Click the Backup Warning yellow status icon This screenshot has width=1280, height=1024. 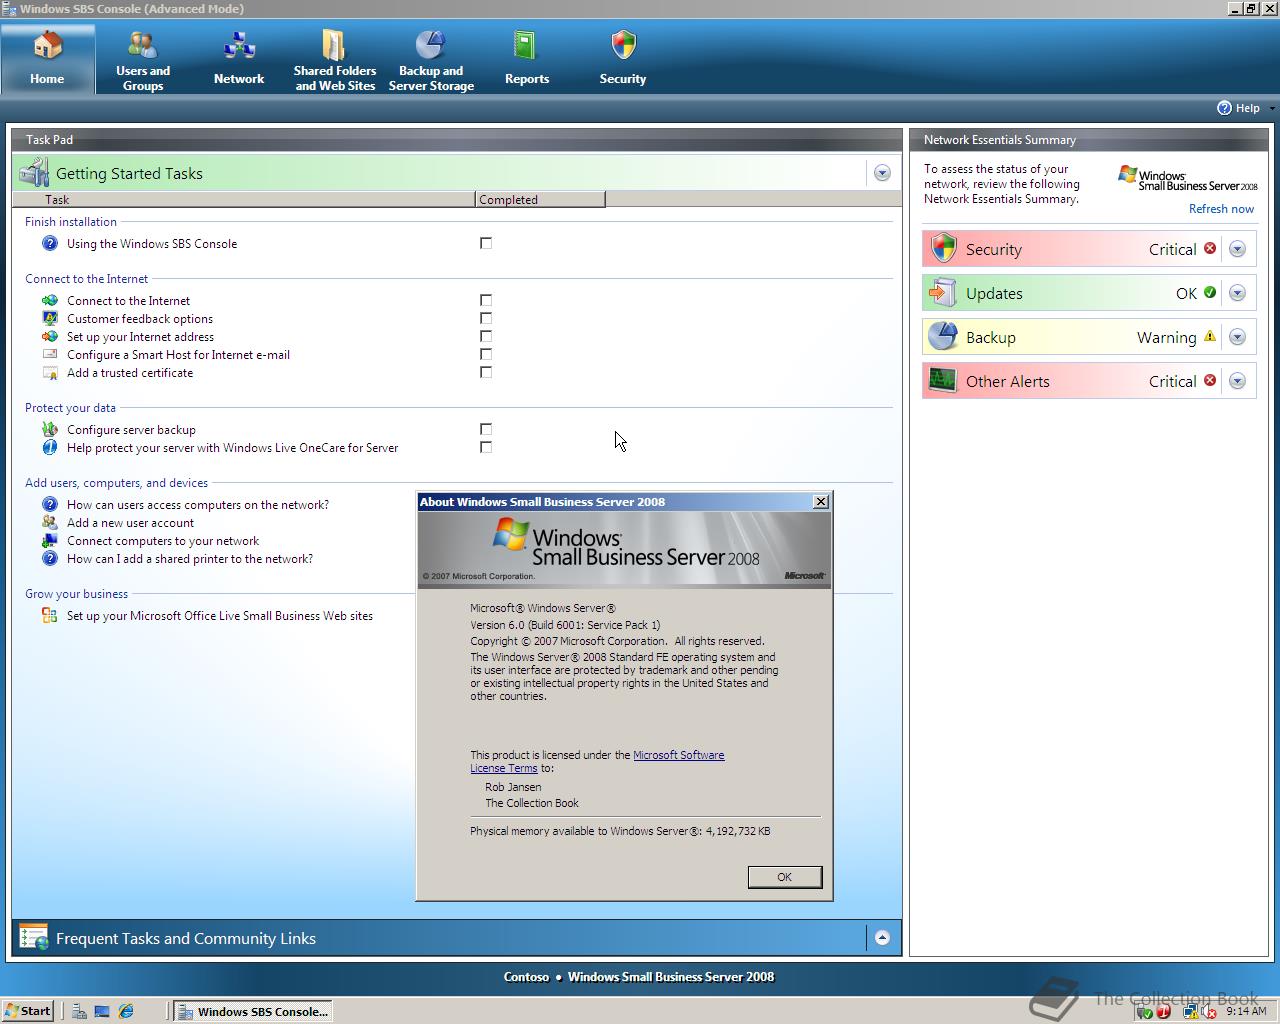pos(1210,337)
